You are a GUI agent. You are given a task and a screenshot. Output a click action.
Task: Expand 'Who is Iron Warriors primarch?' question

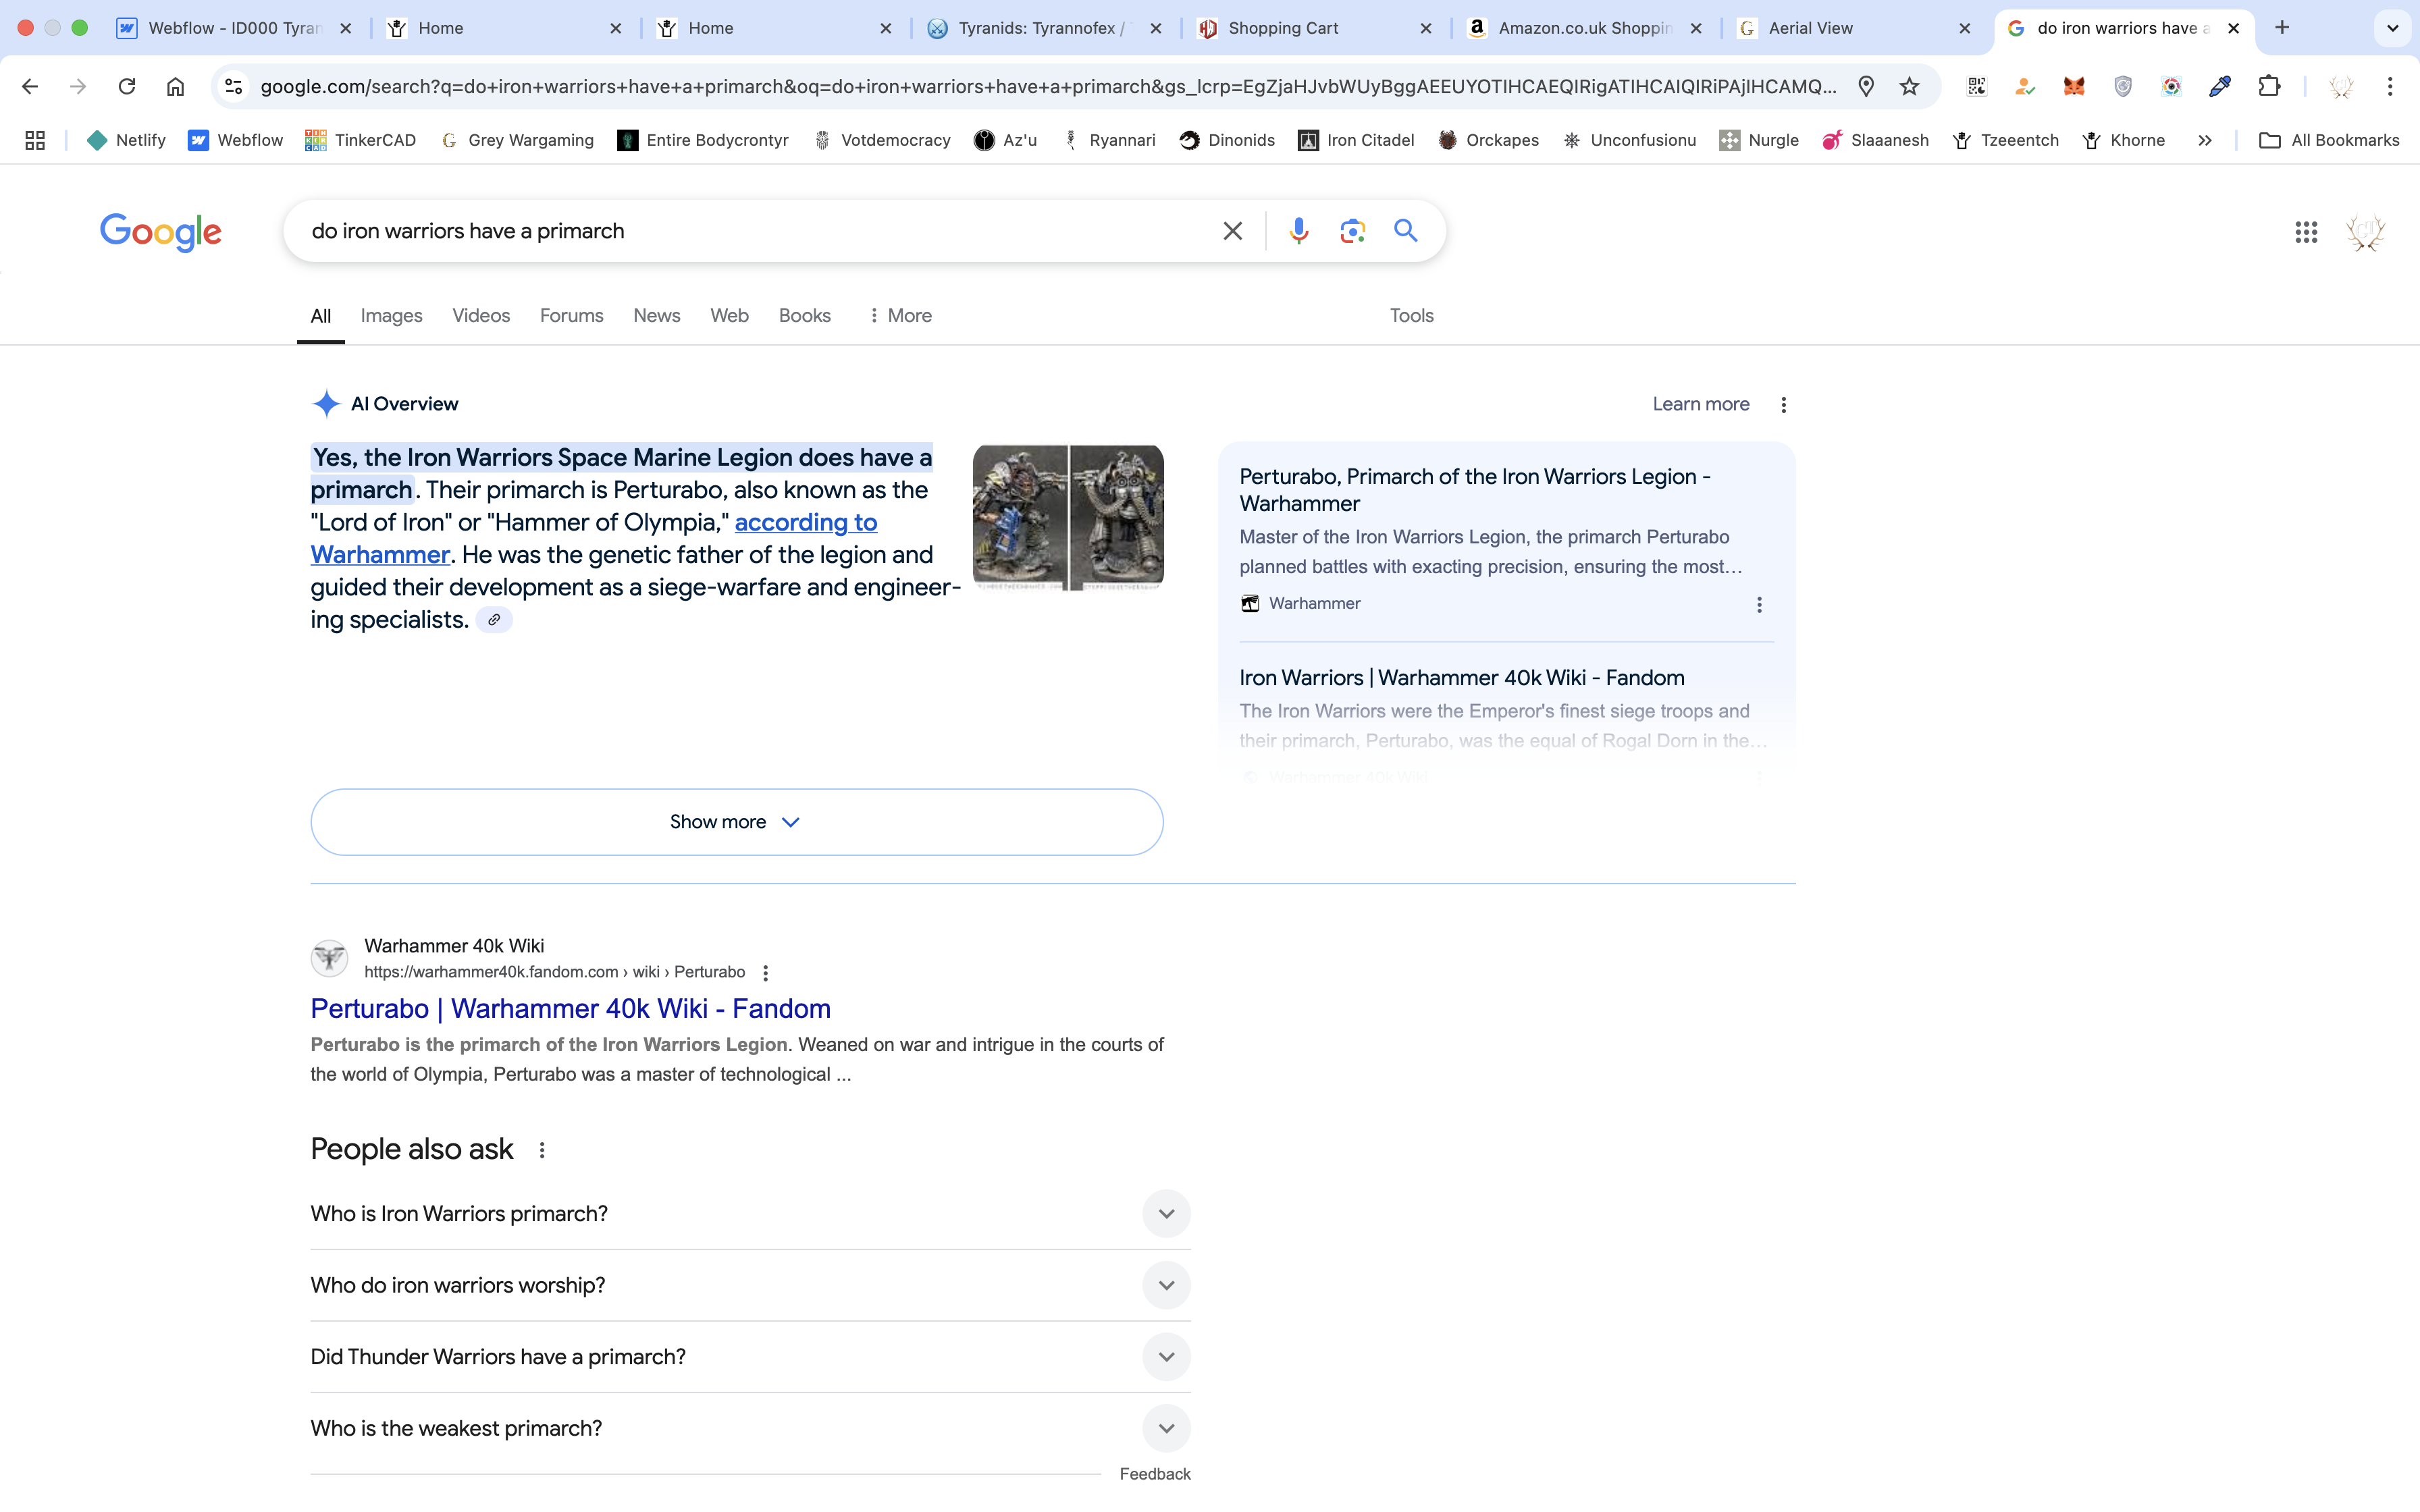[x=1166, y=1213]
